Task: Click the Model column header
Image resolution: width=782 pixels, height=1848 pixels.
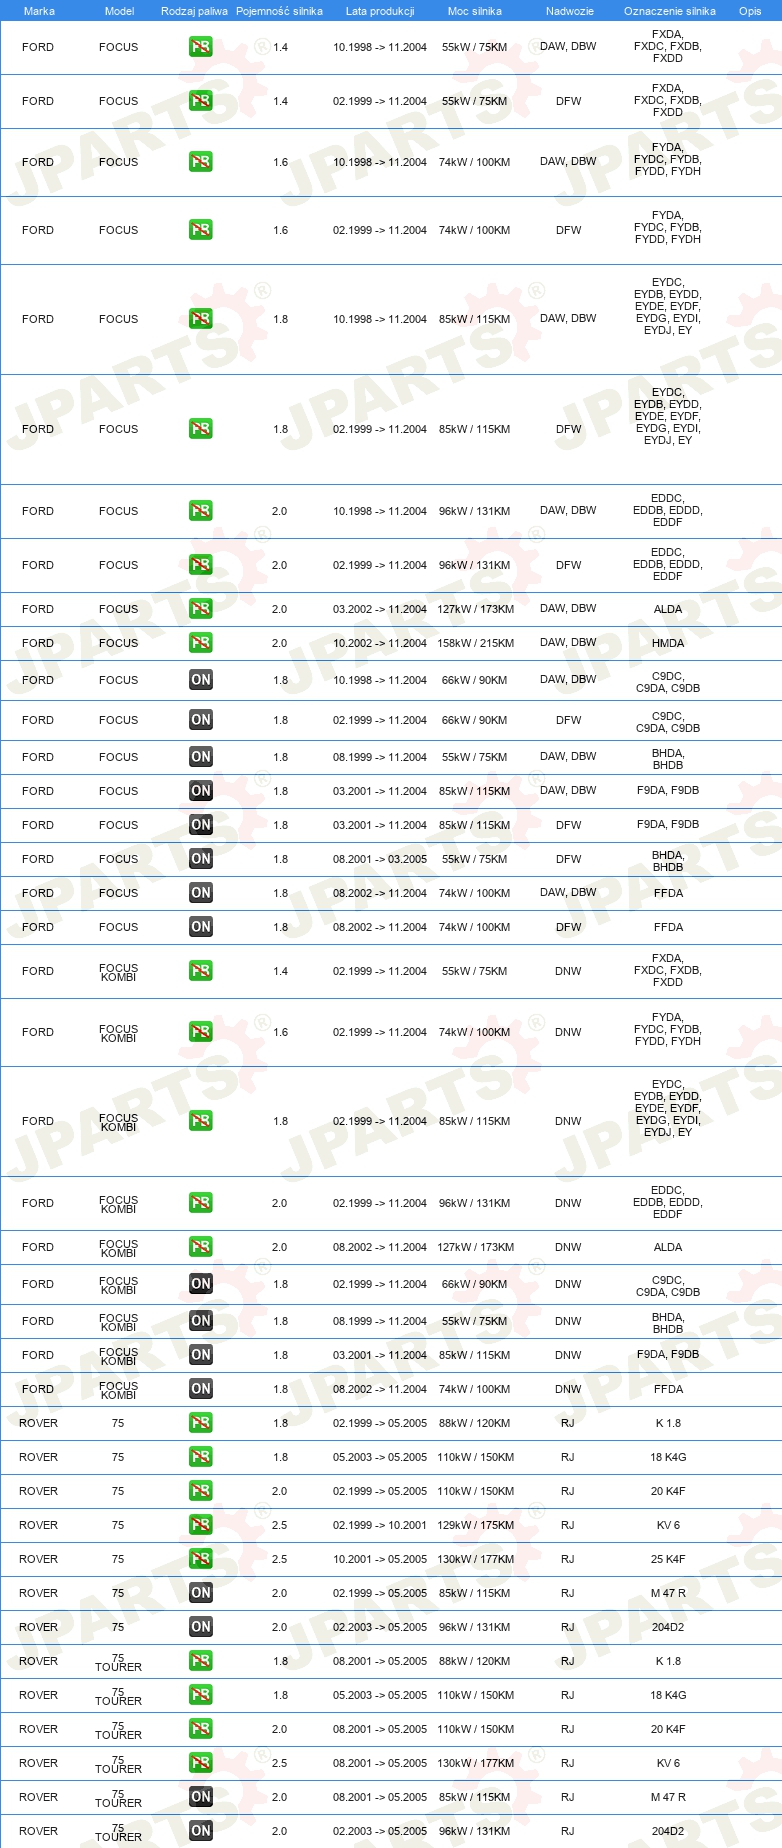Action: [119, 11]
